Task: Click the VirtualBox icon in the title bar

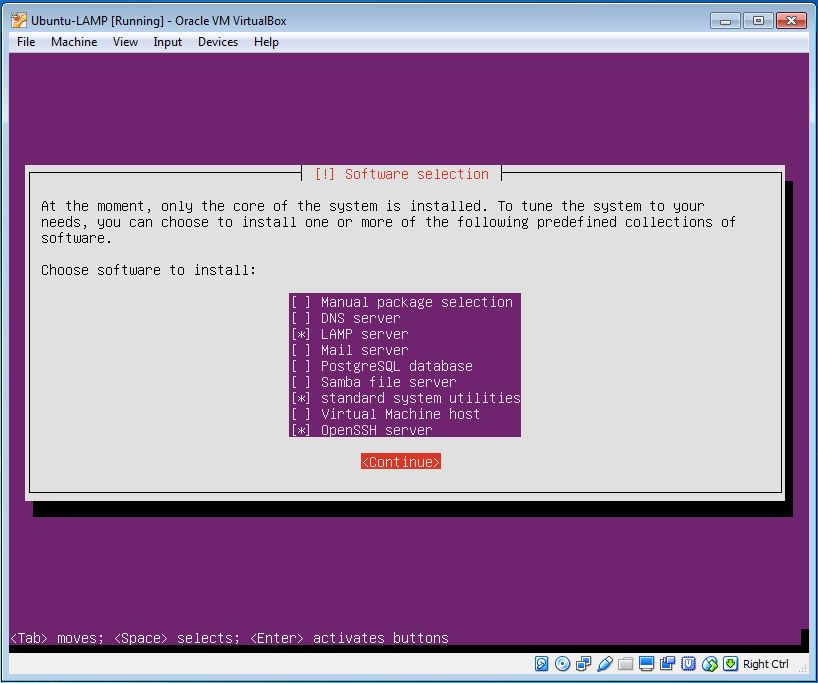Action: pyautogui.click(x=18, y=20)
